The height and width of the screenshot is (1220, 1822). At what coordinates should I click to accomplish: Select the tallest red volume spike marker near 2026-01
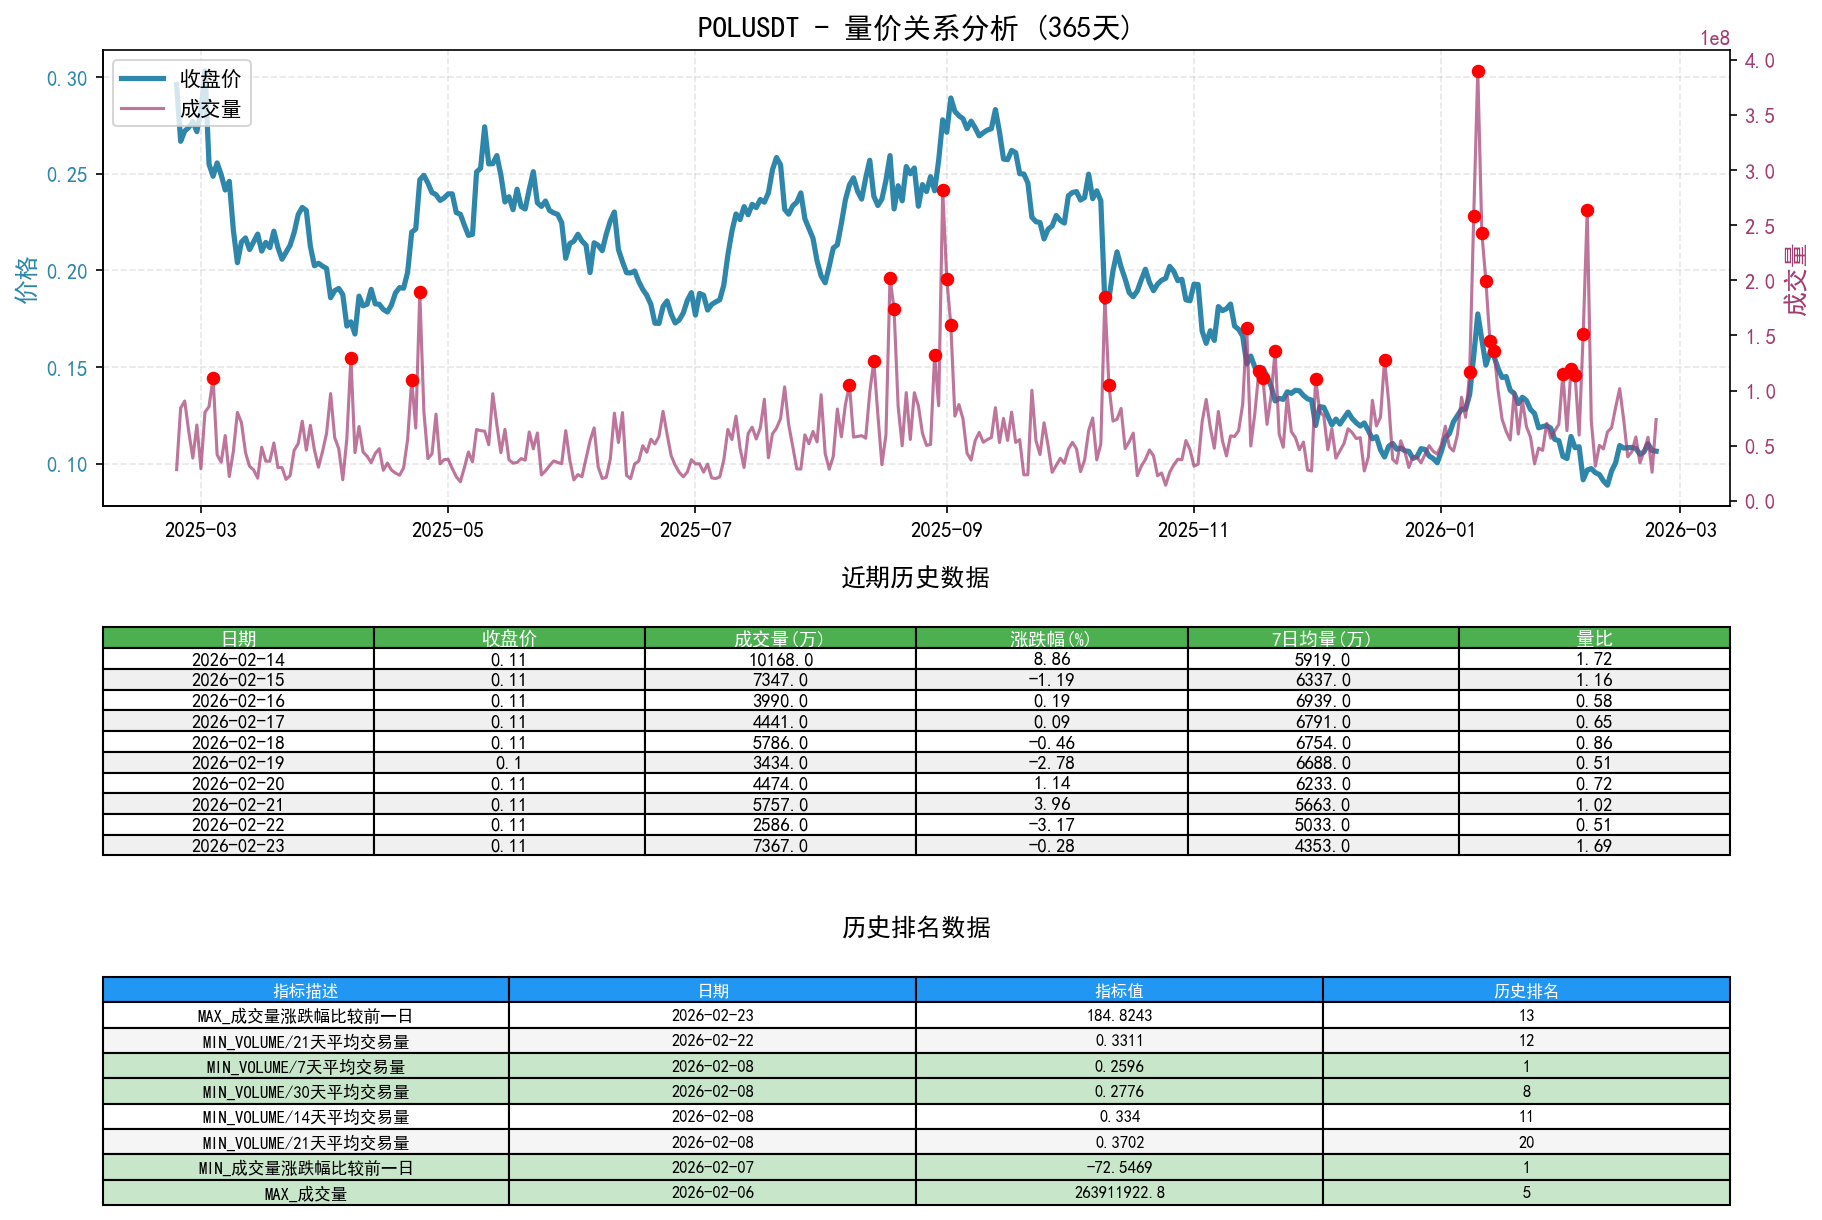click(x=1478, y=70)
